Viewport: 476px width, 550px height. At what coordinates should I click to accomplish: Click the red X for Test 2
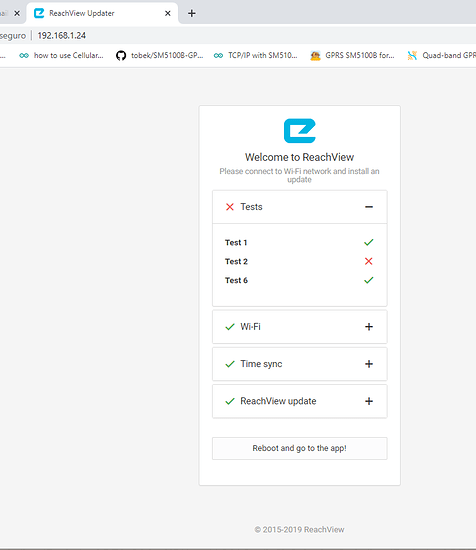(369, 261)
